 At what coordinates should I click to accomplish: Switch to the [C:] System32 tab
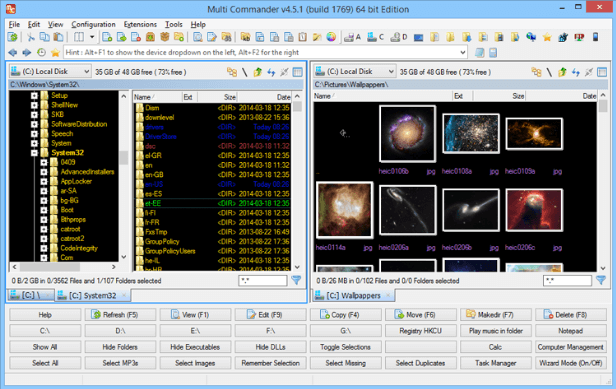(x=93, y=295)
